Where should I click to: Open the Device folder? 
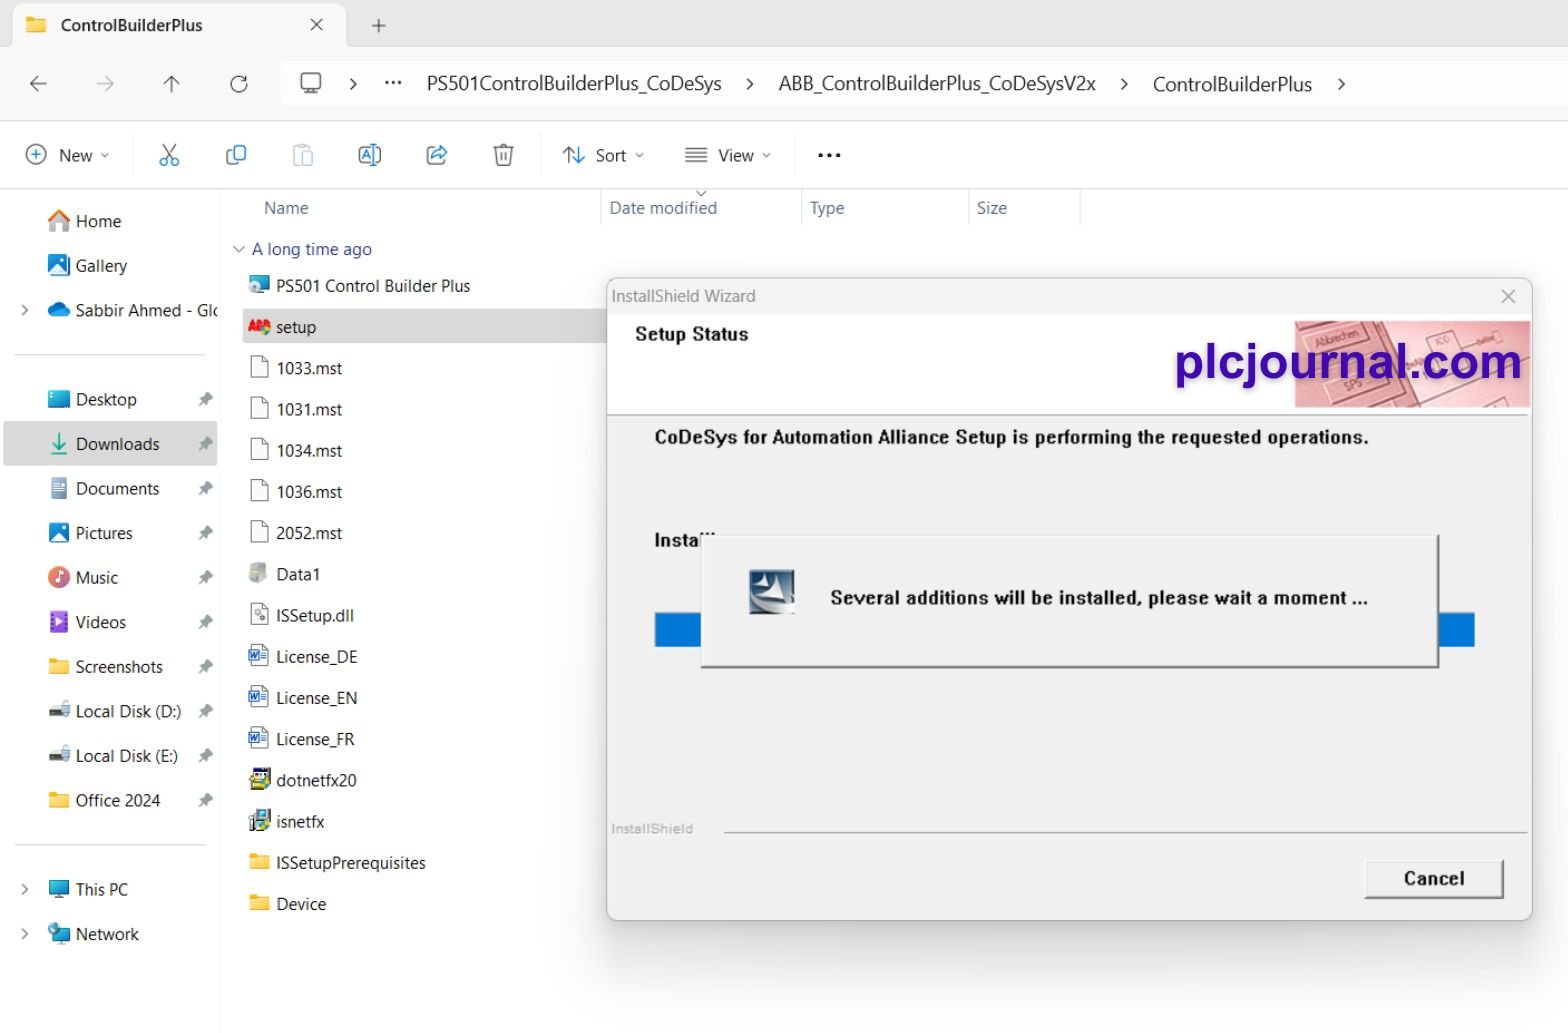pyautogui.click(x=288, y=904)
